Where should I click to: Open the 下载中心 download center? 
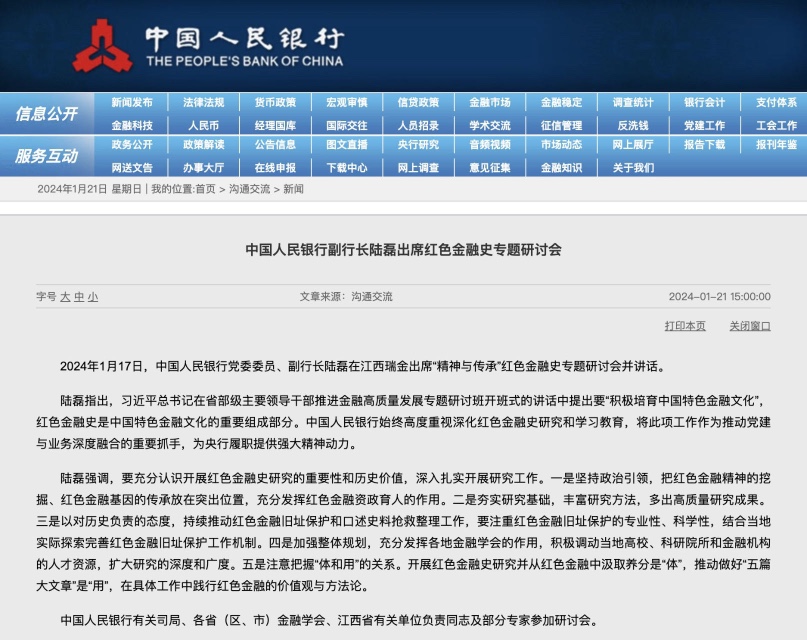point(346,168)
